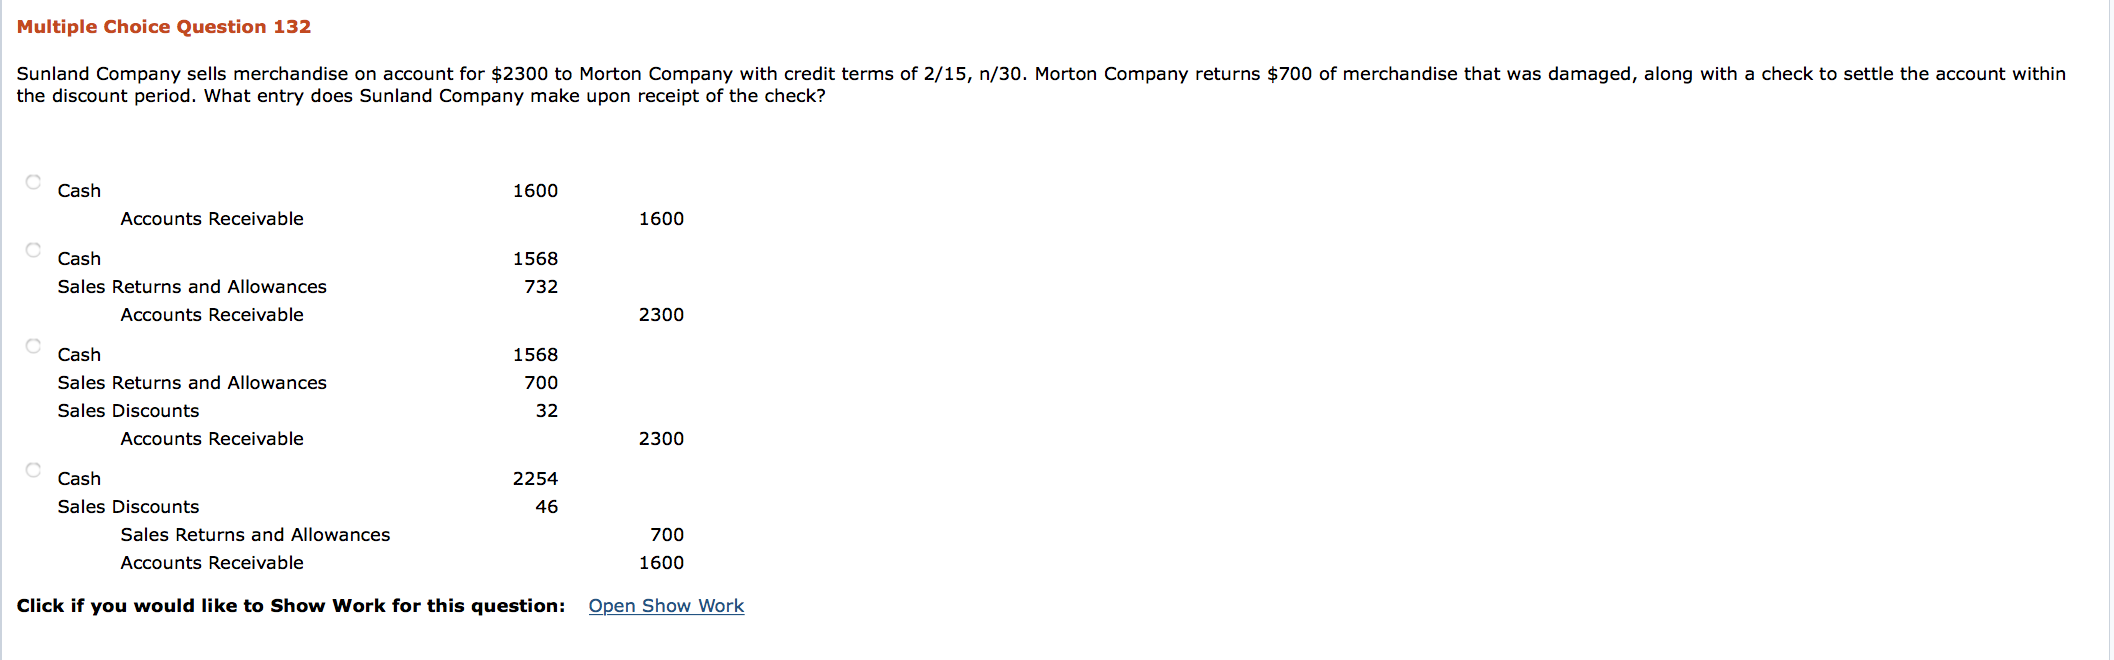The image size is (2114, 660).
Task: Select the Cash 1600 answer entry
Action: [x=300, y=190]
